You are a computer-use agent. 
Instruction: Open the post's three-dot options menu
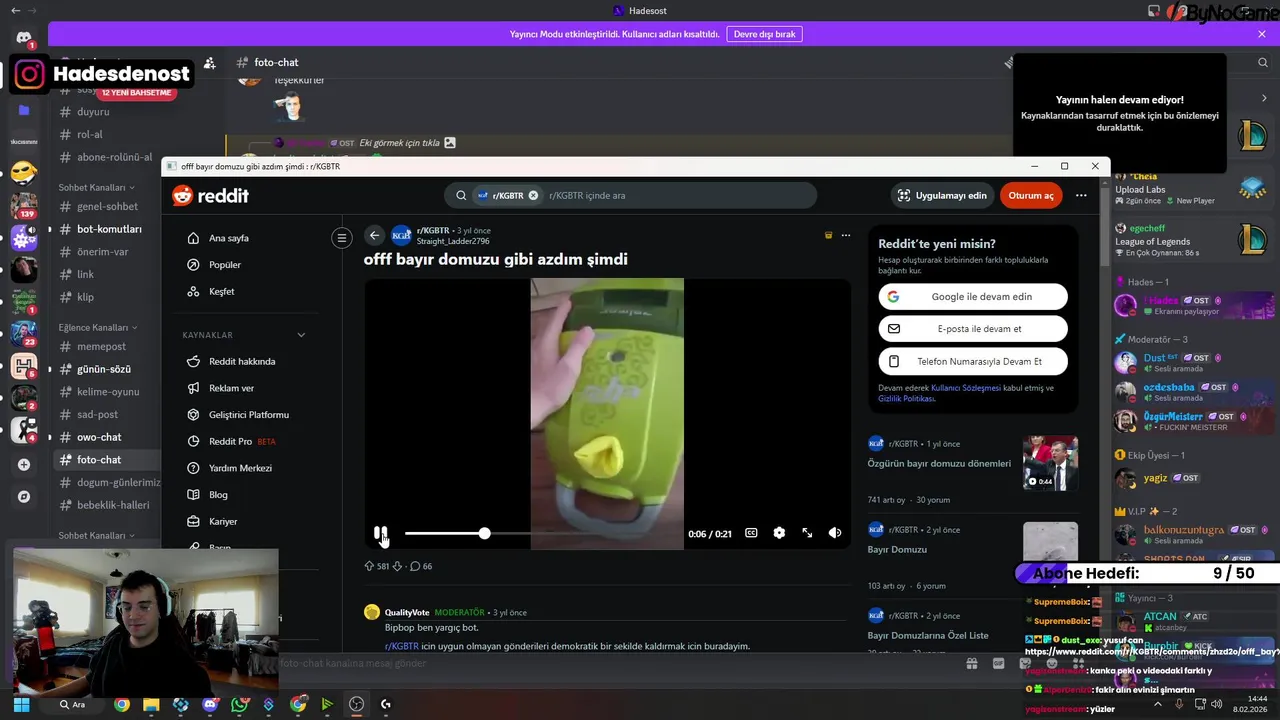pyautogui.click(x=846, y=236)
